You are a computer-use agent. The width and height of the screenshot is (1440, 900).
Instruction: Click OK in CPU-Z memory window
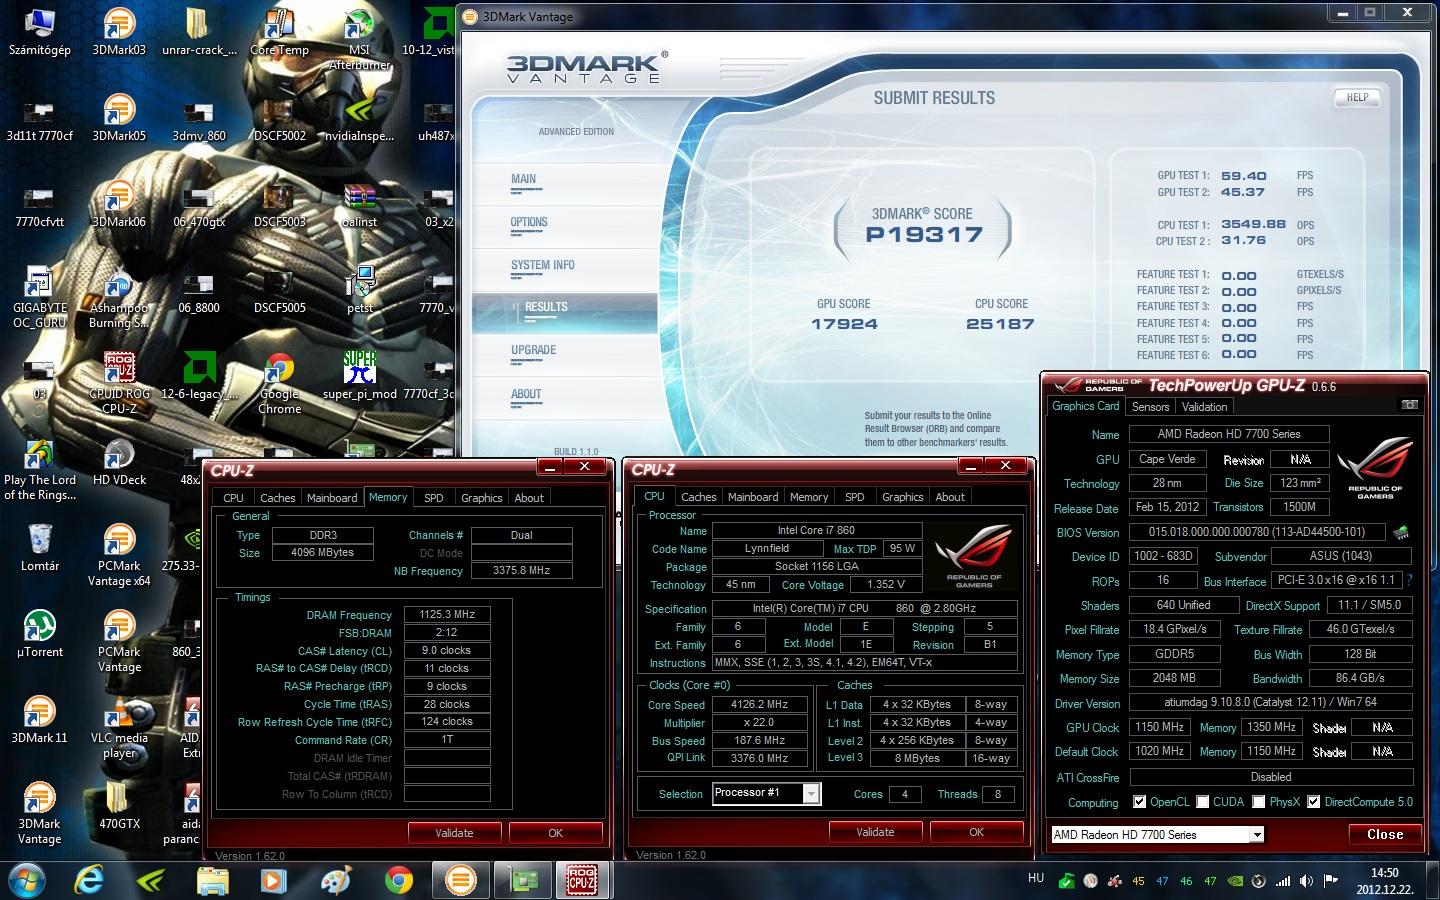point(555,832)
